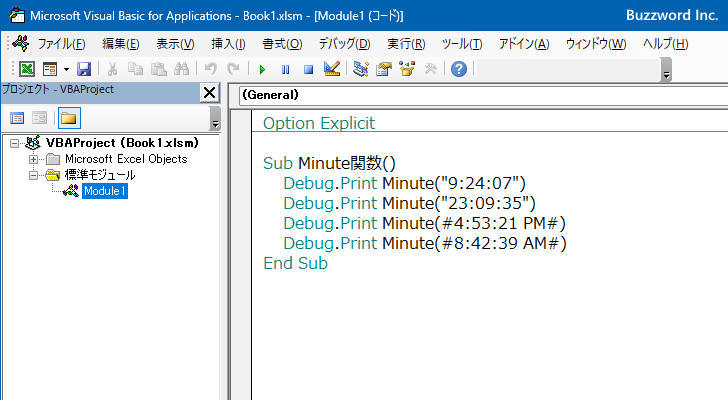
Task: Select the 標準モジュール tree item
Action: [x=100, y=175]
